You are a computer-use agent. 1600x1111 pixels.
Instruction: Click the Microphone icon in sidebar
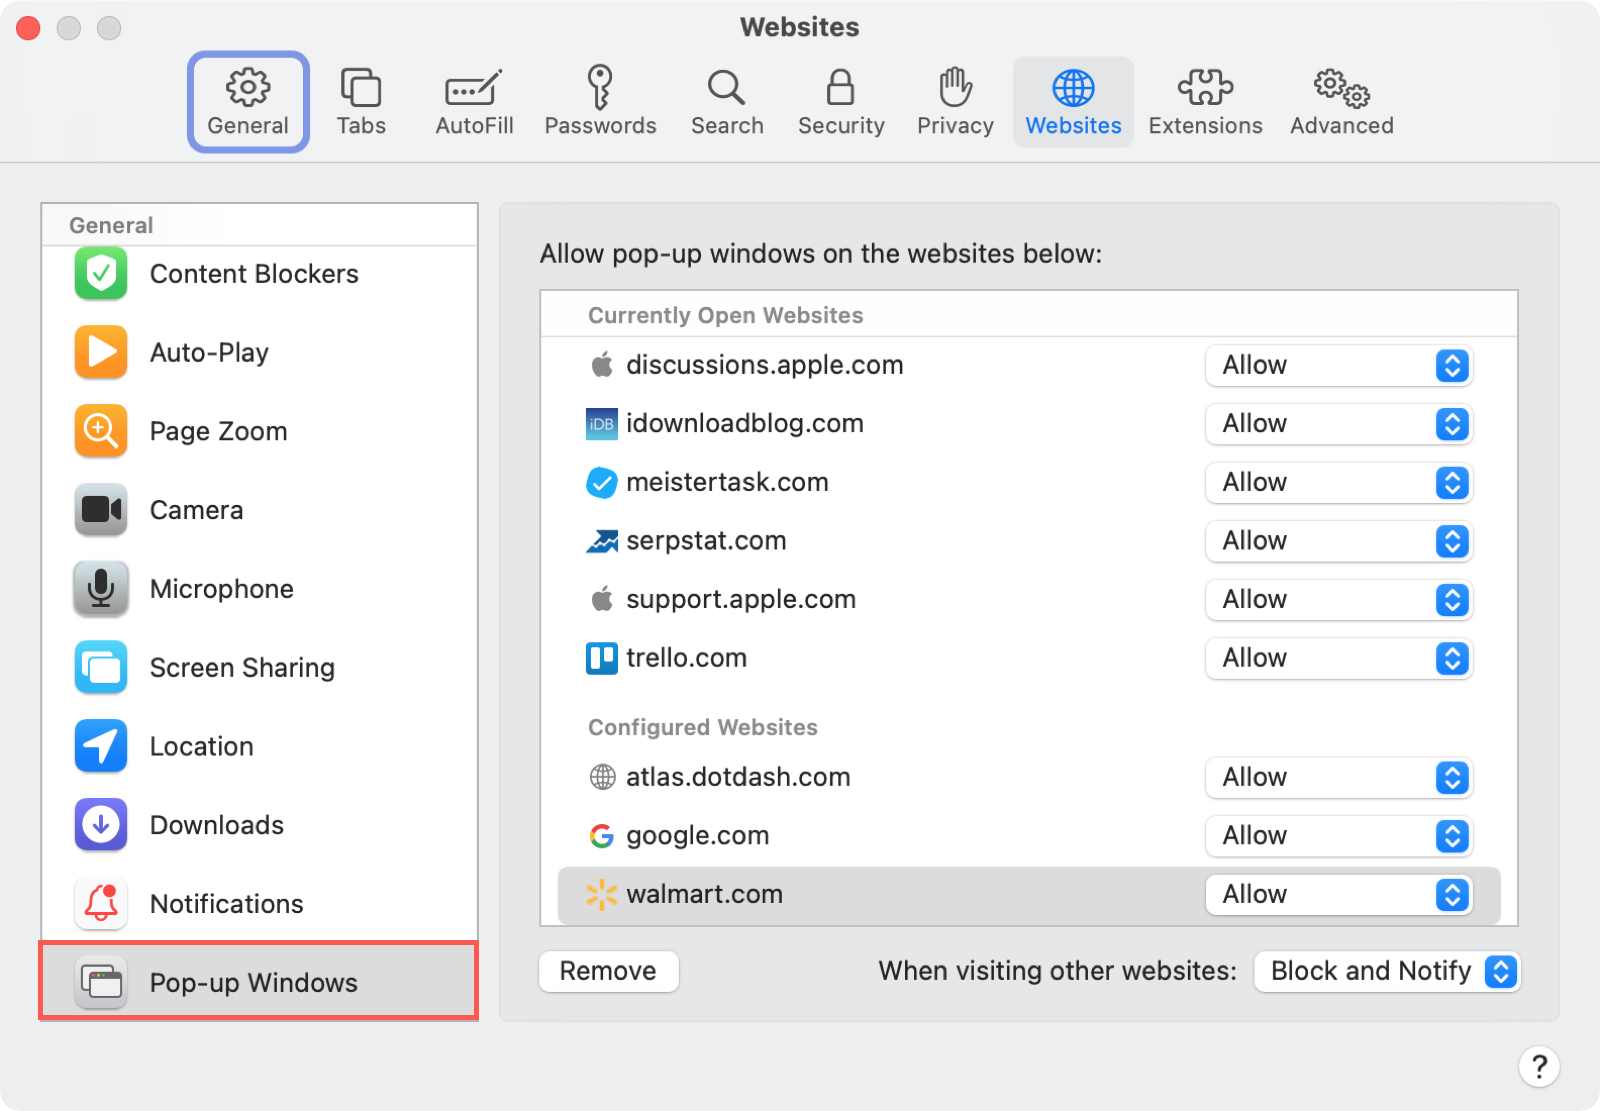click(x=101, y=589)
